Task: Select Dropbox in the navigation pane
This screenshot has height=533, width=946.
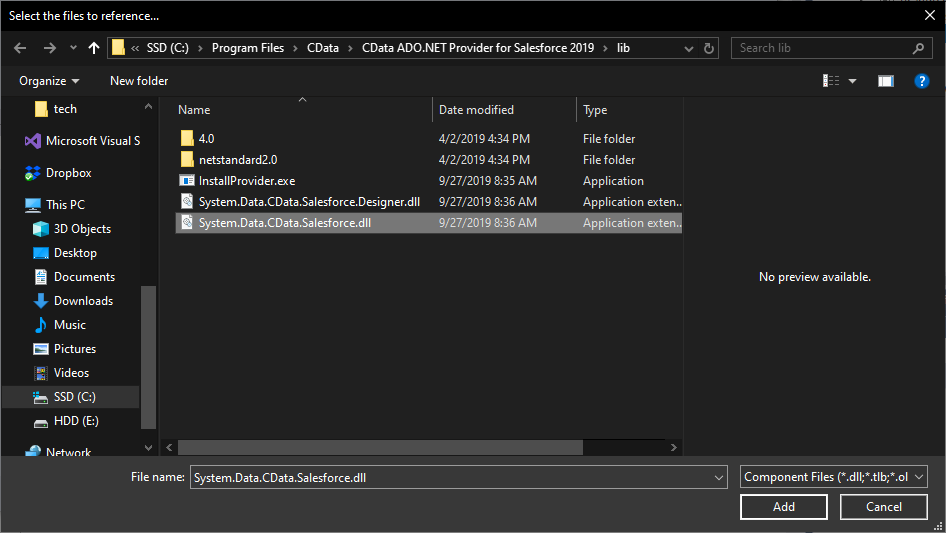Action: (x=68, y=173)
